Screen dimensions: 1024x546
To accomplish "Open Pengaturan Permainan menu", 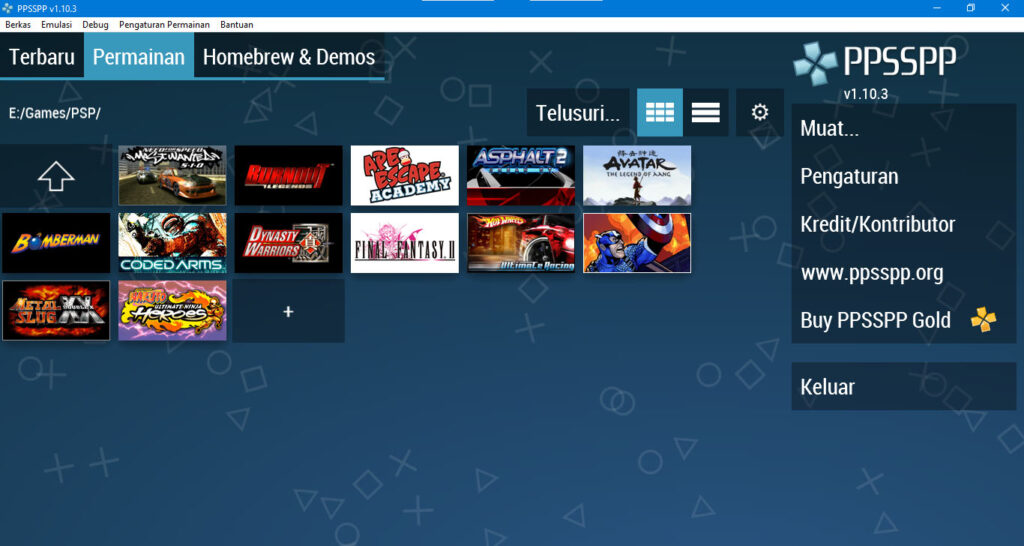I will [164, 25].
